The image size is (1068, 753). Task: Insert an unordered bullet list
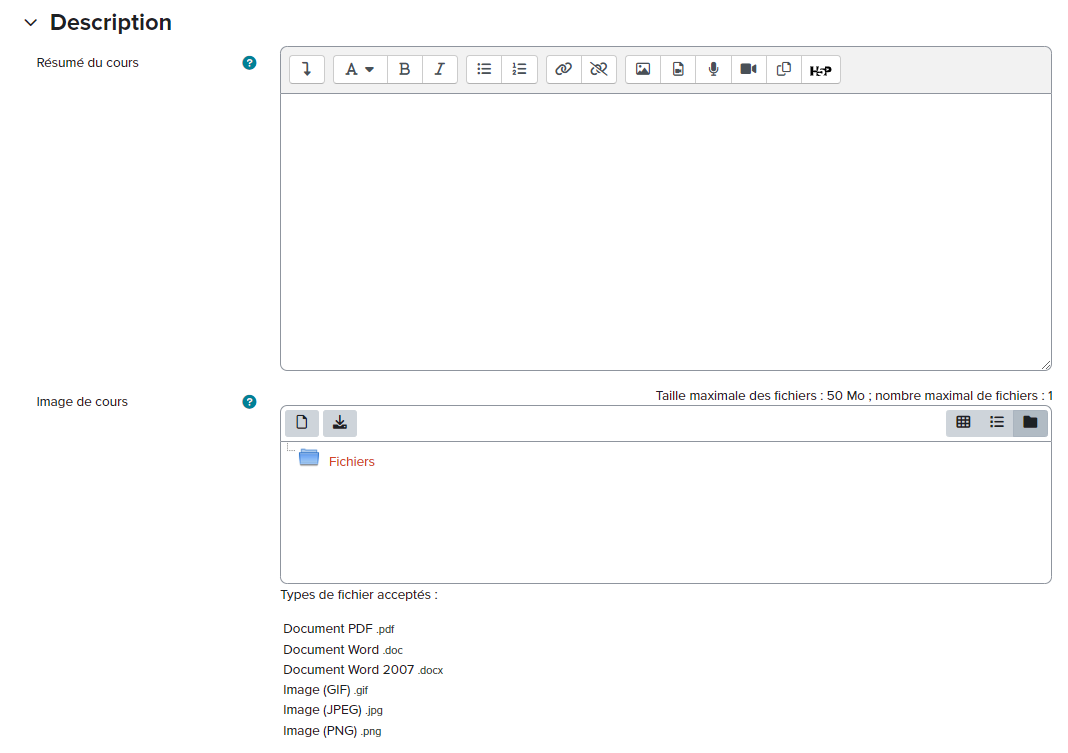(484, 70)
